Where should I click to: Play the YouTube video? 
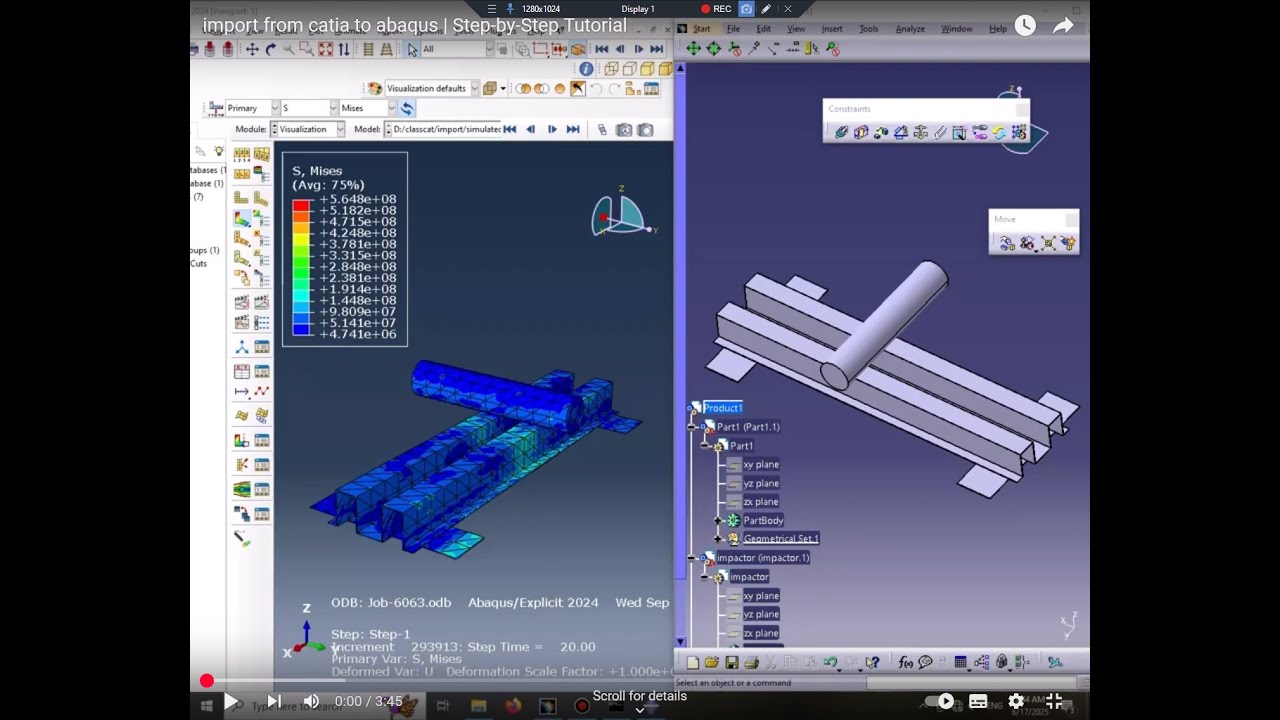point(231,701)
